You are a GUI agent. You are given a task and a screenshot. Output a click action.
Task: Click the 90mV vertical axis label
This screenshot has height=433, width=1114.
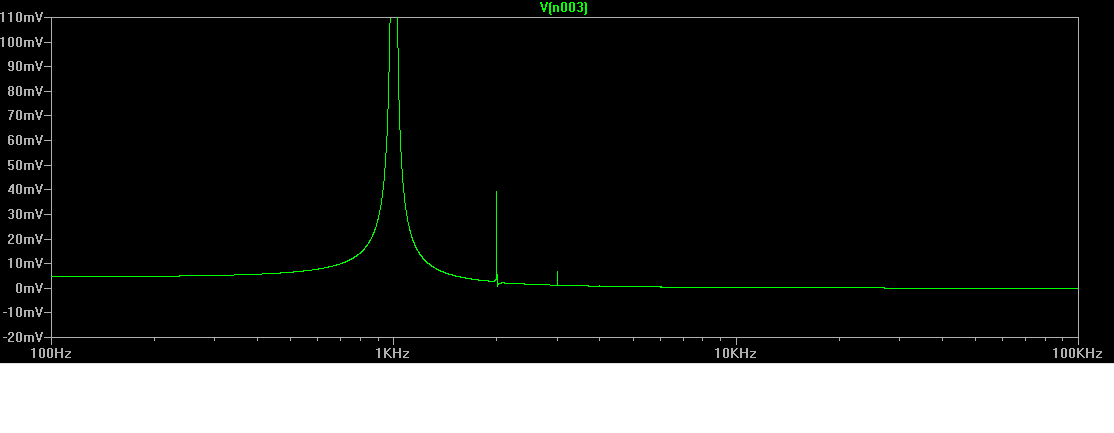click(26, 66)
